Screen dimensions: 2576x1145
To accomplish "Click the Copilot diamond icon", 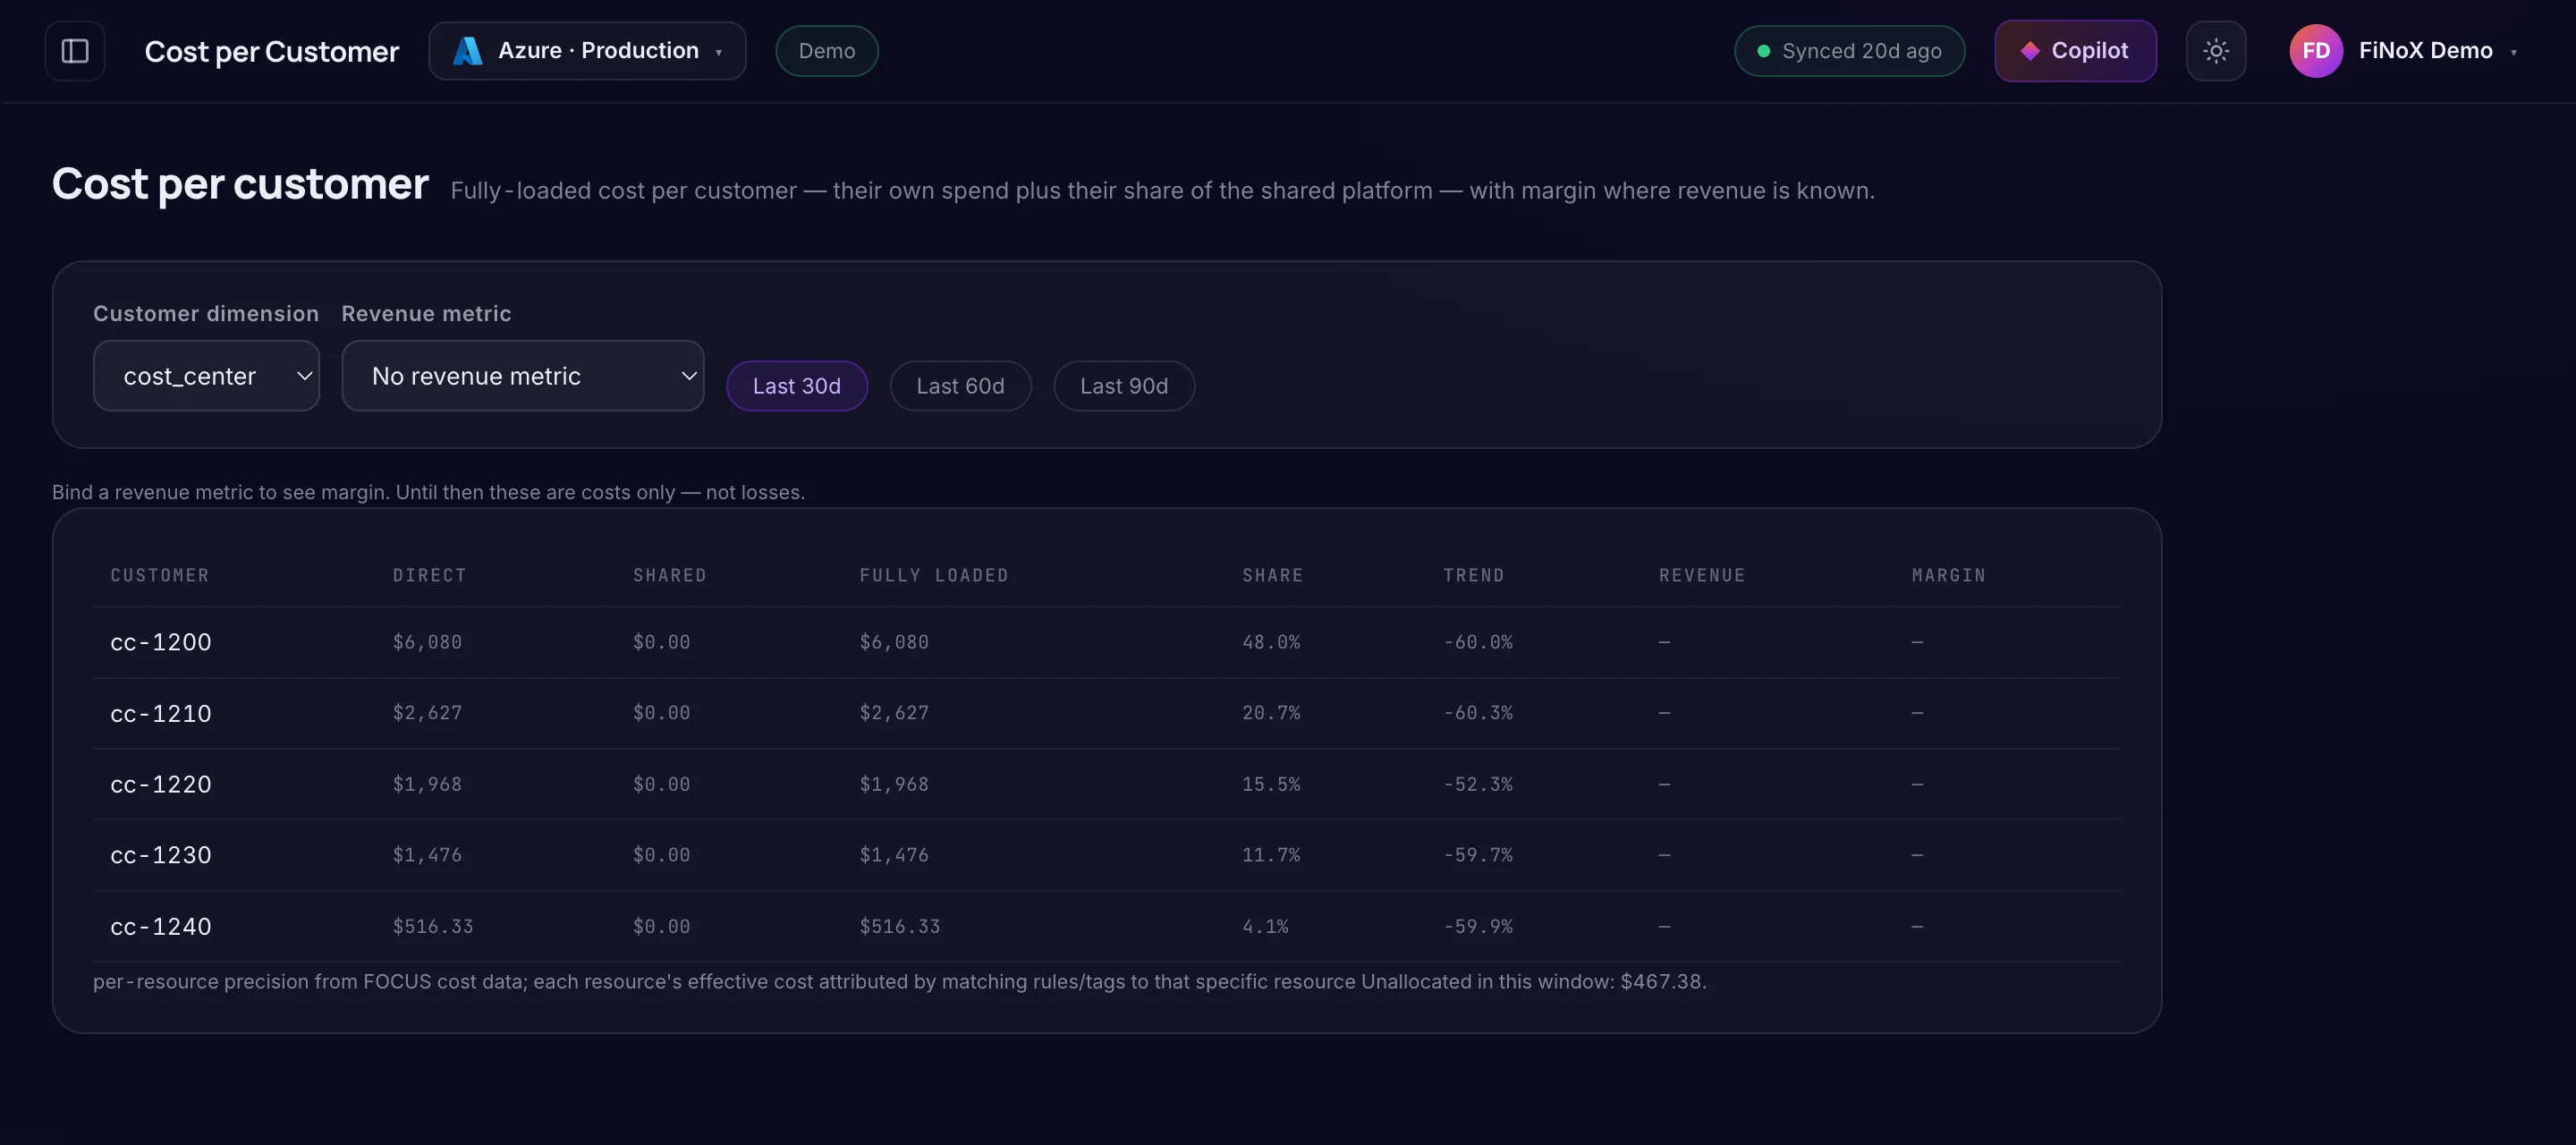I will pos(2030,51).
